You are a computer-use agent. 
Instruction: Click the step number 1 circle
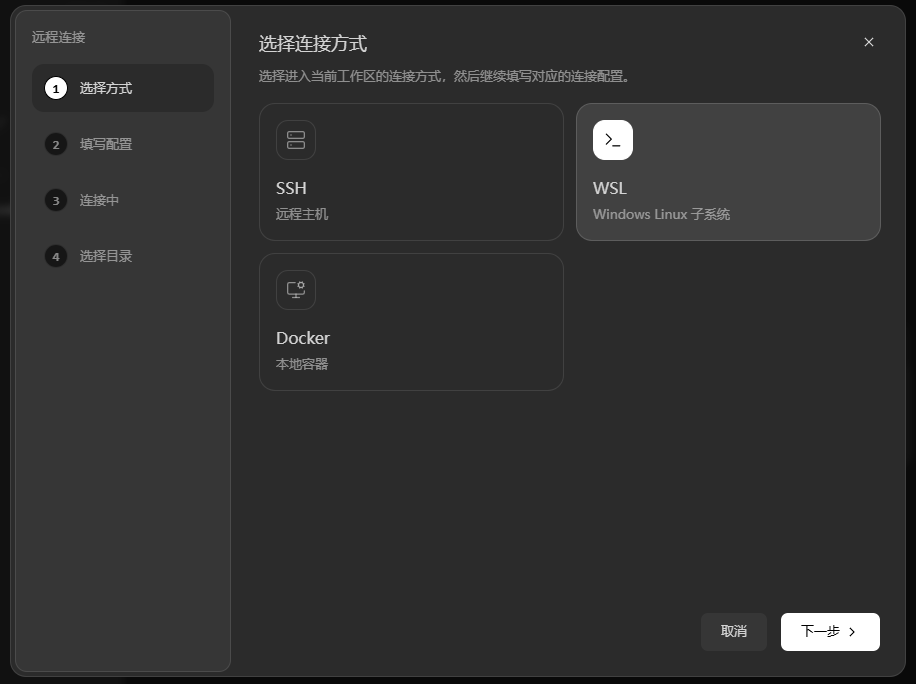(56, 88)
